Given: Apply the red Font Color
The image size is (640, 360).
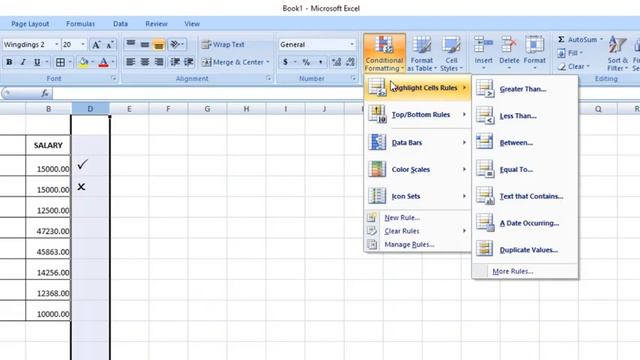Looking at the screenshot, I should [104, 62].
